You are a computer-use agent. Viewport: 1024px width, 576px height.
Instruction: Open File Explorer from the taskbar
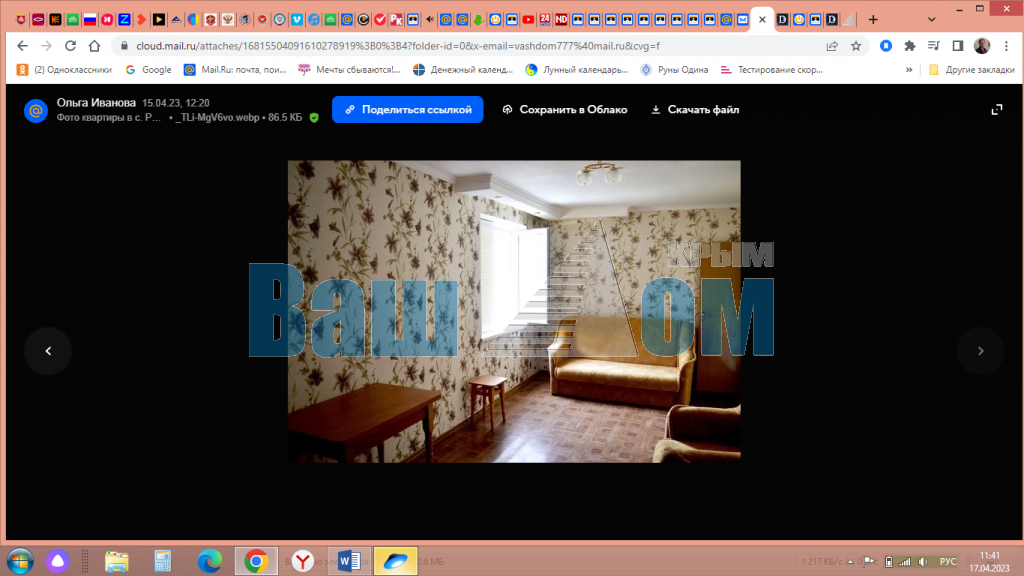click(117, 561)
